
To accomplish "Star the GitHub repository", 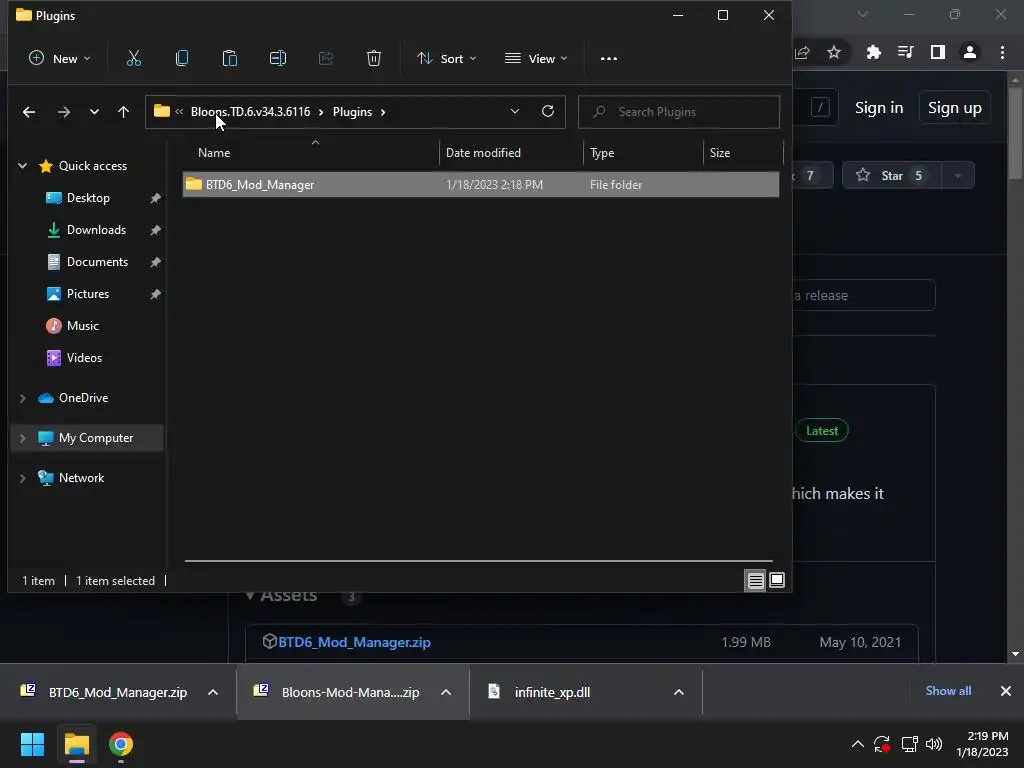I will tap(892, 176).
